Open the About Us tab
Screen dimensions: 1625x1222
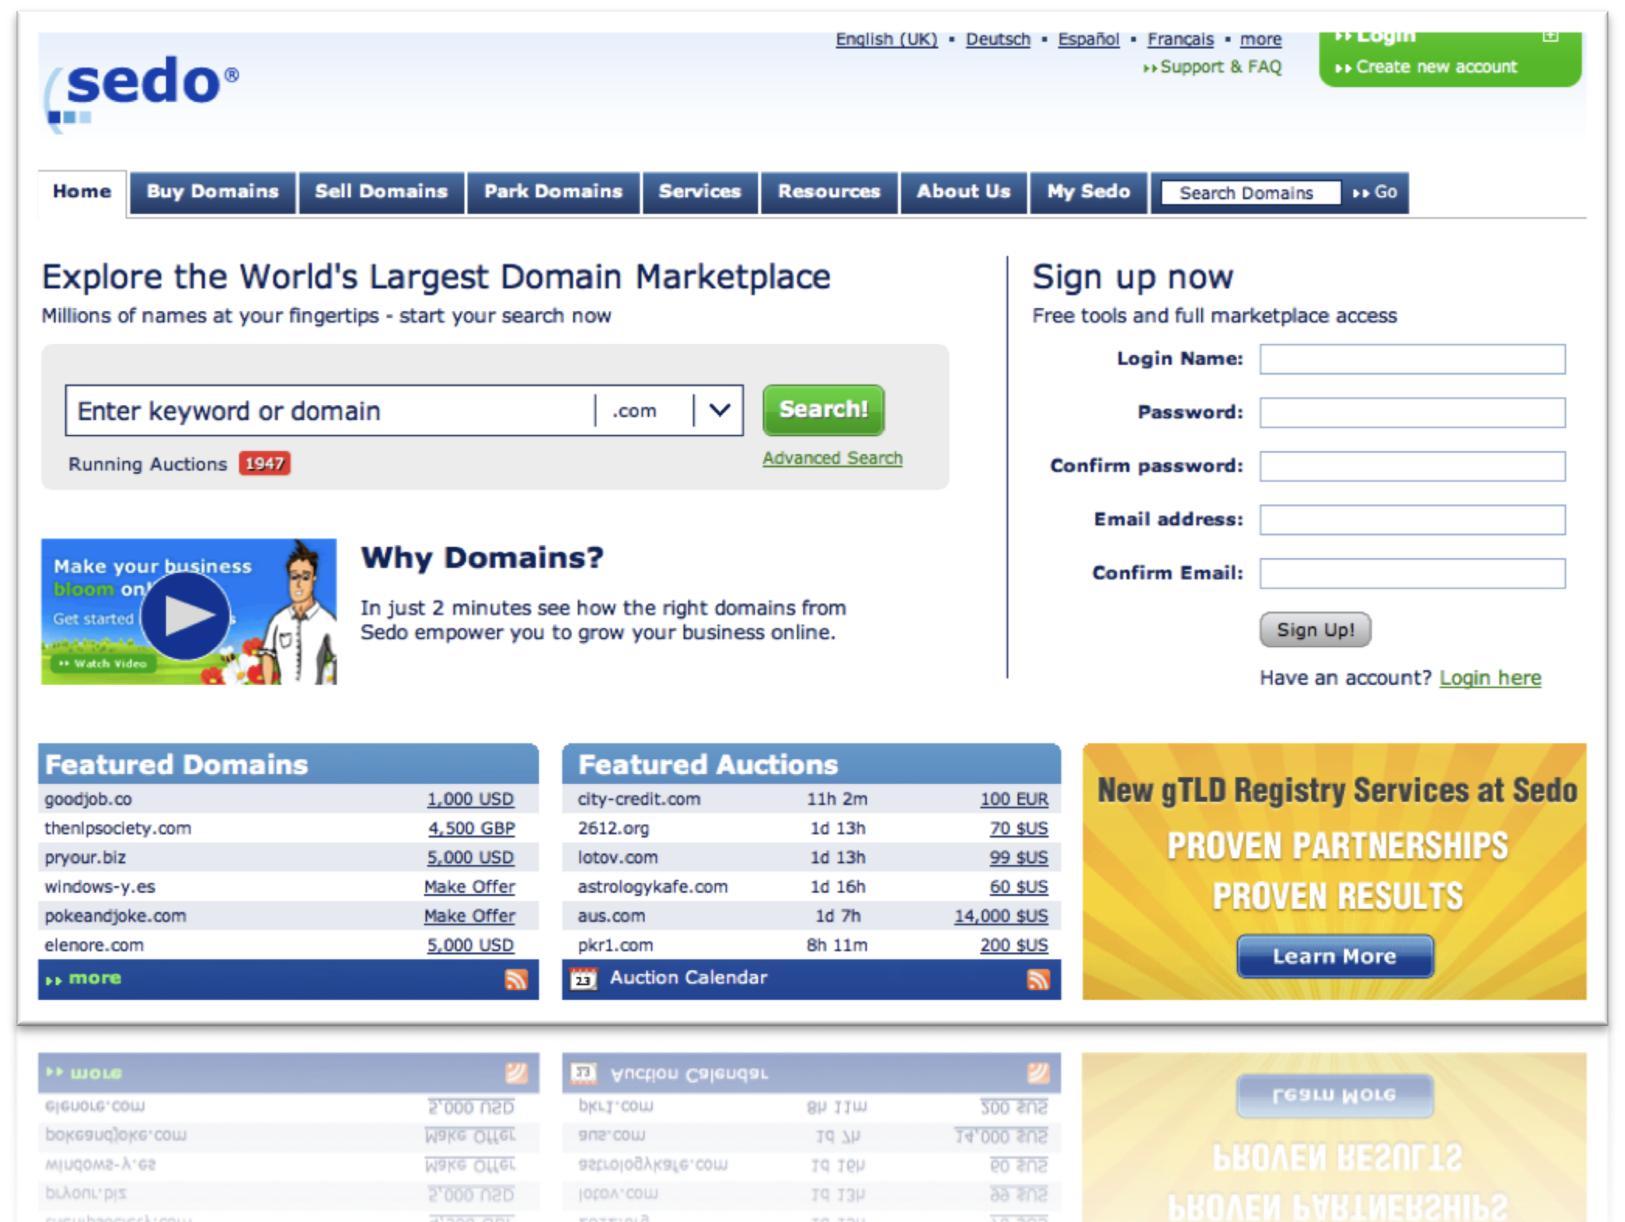pos(964,192)
